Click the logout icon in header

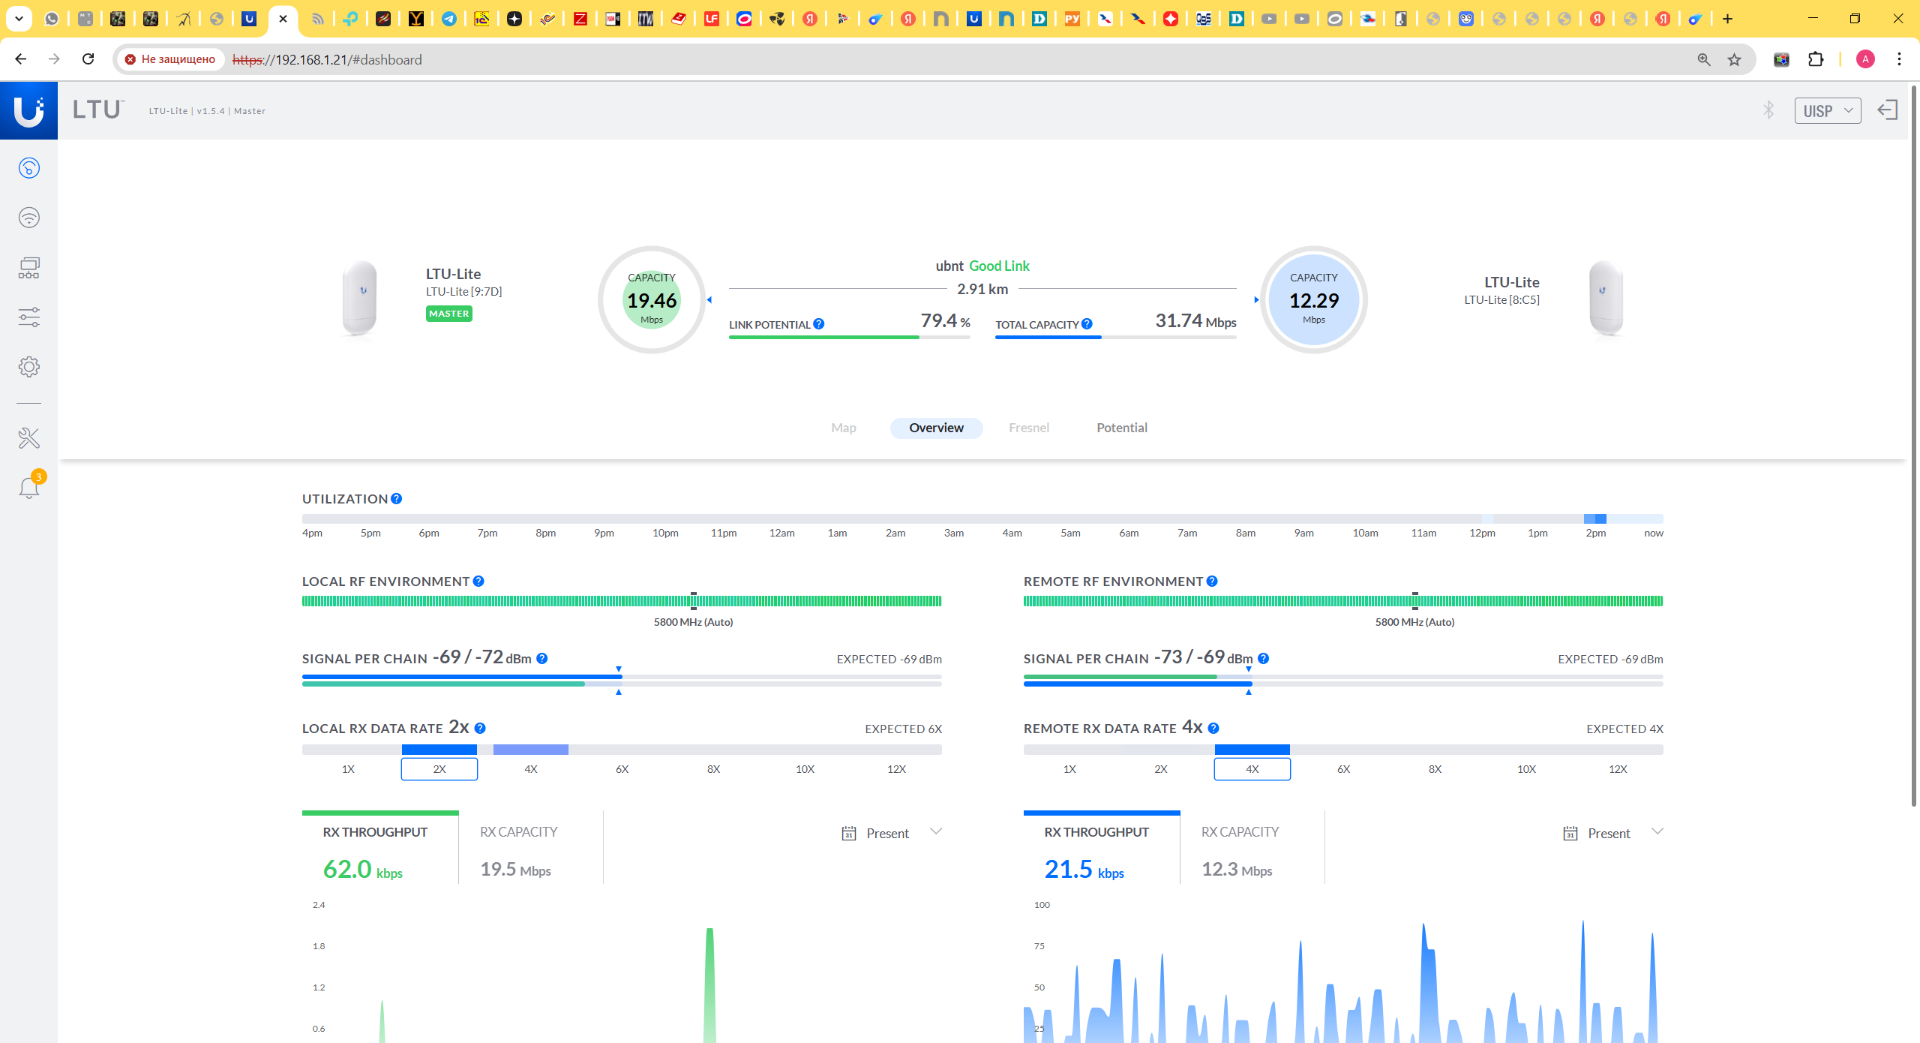(1888, 110)
